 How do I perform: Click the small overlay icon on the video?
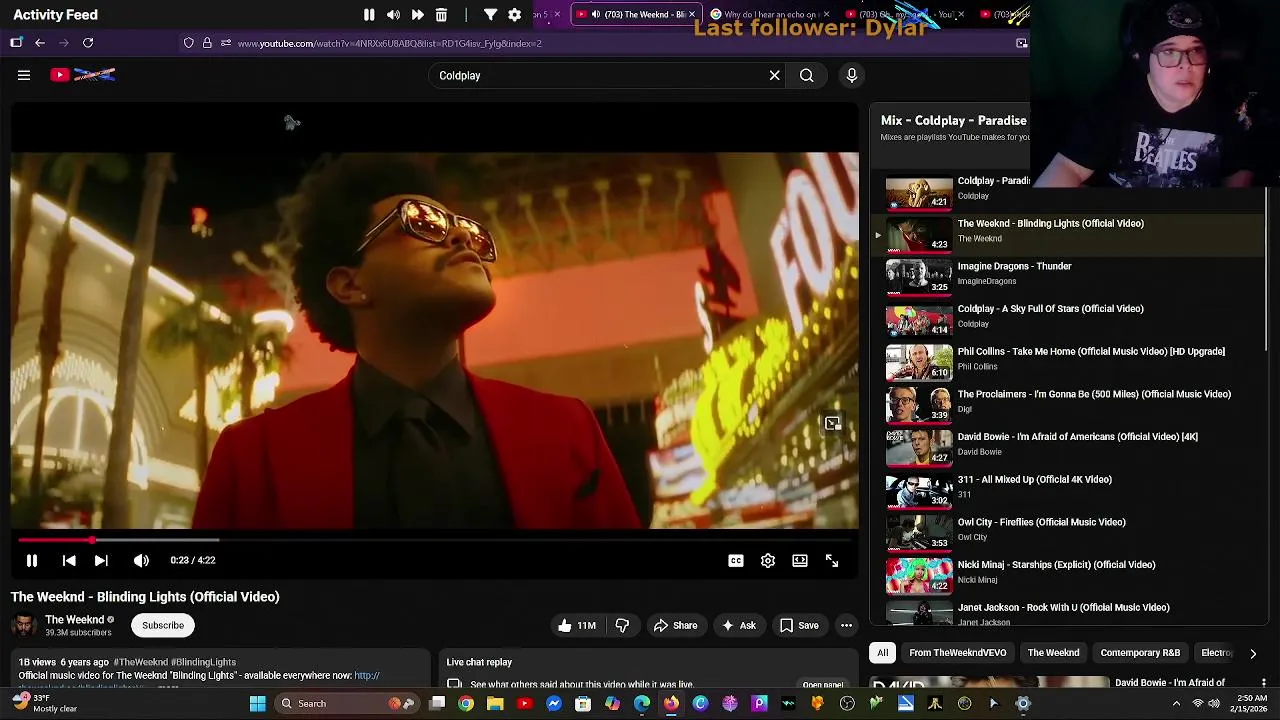832,424
